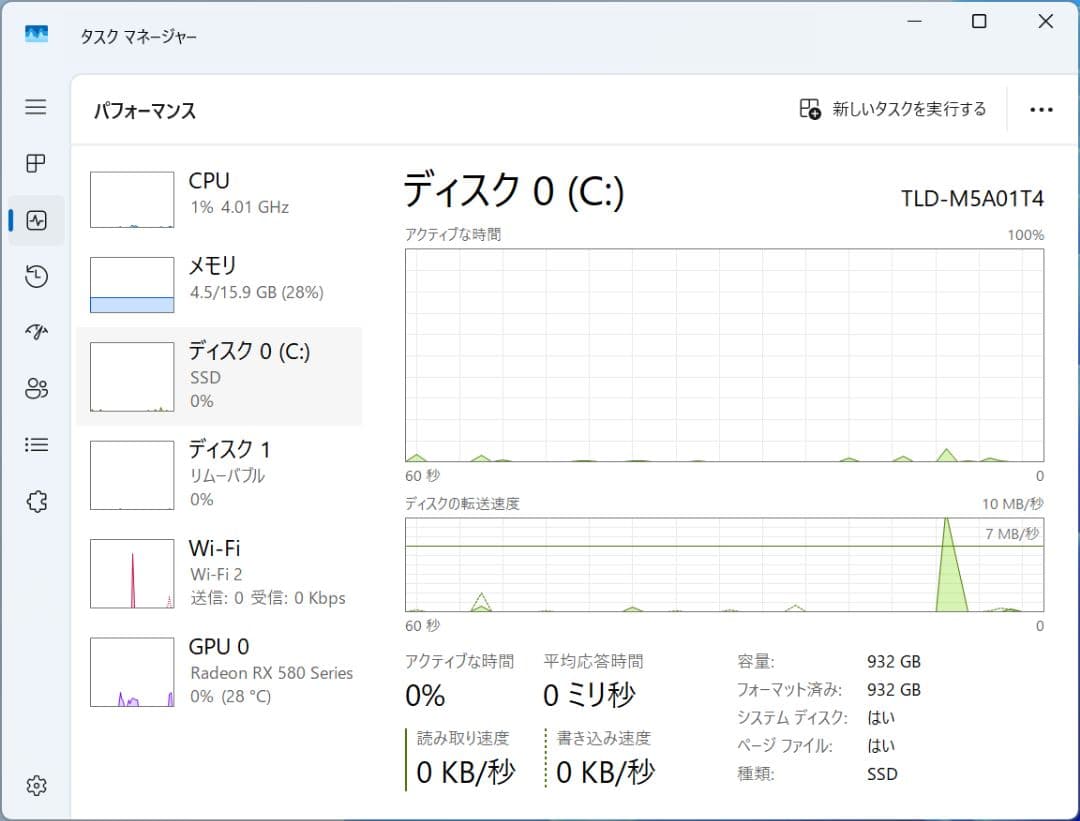Click the CPU mini graph thumbnail

click(x=131, y=198)
